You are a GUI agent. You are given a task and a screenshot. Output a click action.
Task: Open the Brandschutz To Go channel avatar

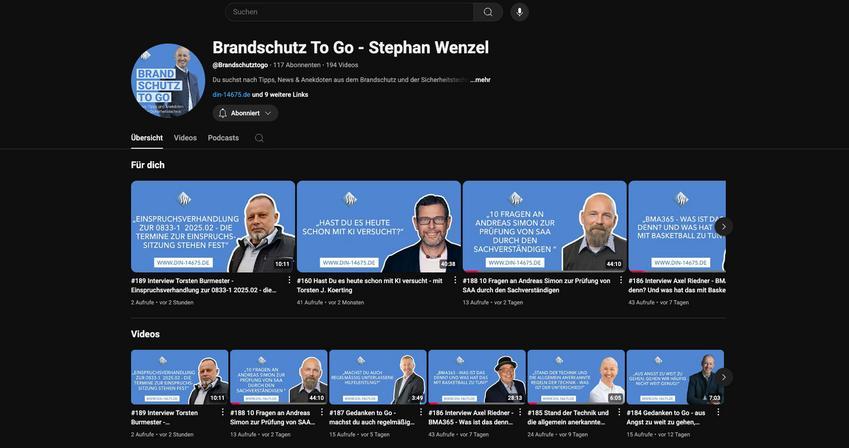pyautogui.click(x=168, y=81)
